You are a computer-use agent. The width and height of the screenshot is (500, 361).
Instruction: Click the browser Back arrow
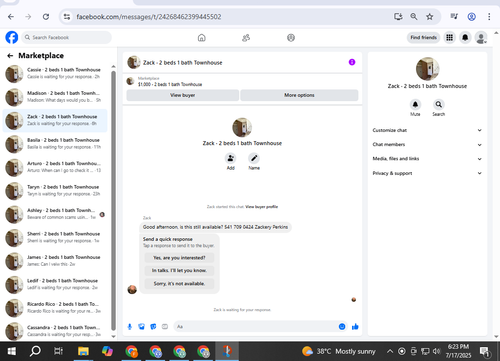(x=11, y=17)
